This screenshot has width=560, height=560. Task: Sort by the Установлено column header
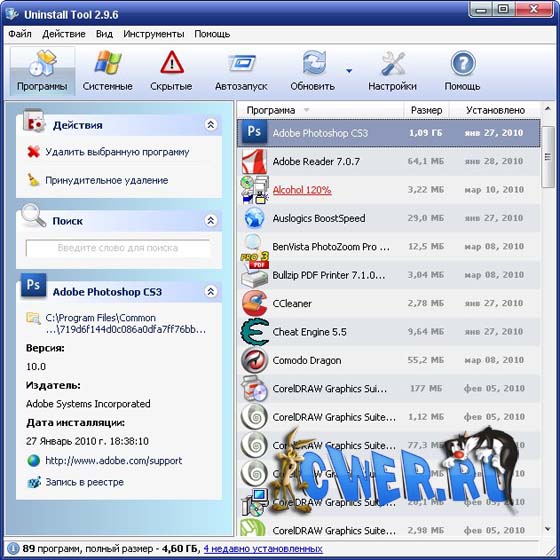tap(495, 110)
